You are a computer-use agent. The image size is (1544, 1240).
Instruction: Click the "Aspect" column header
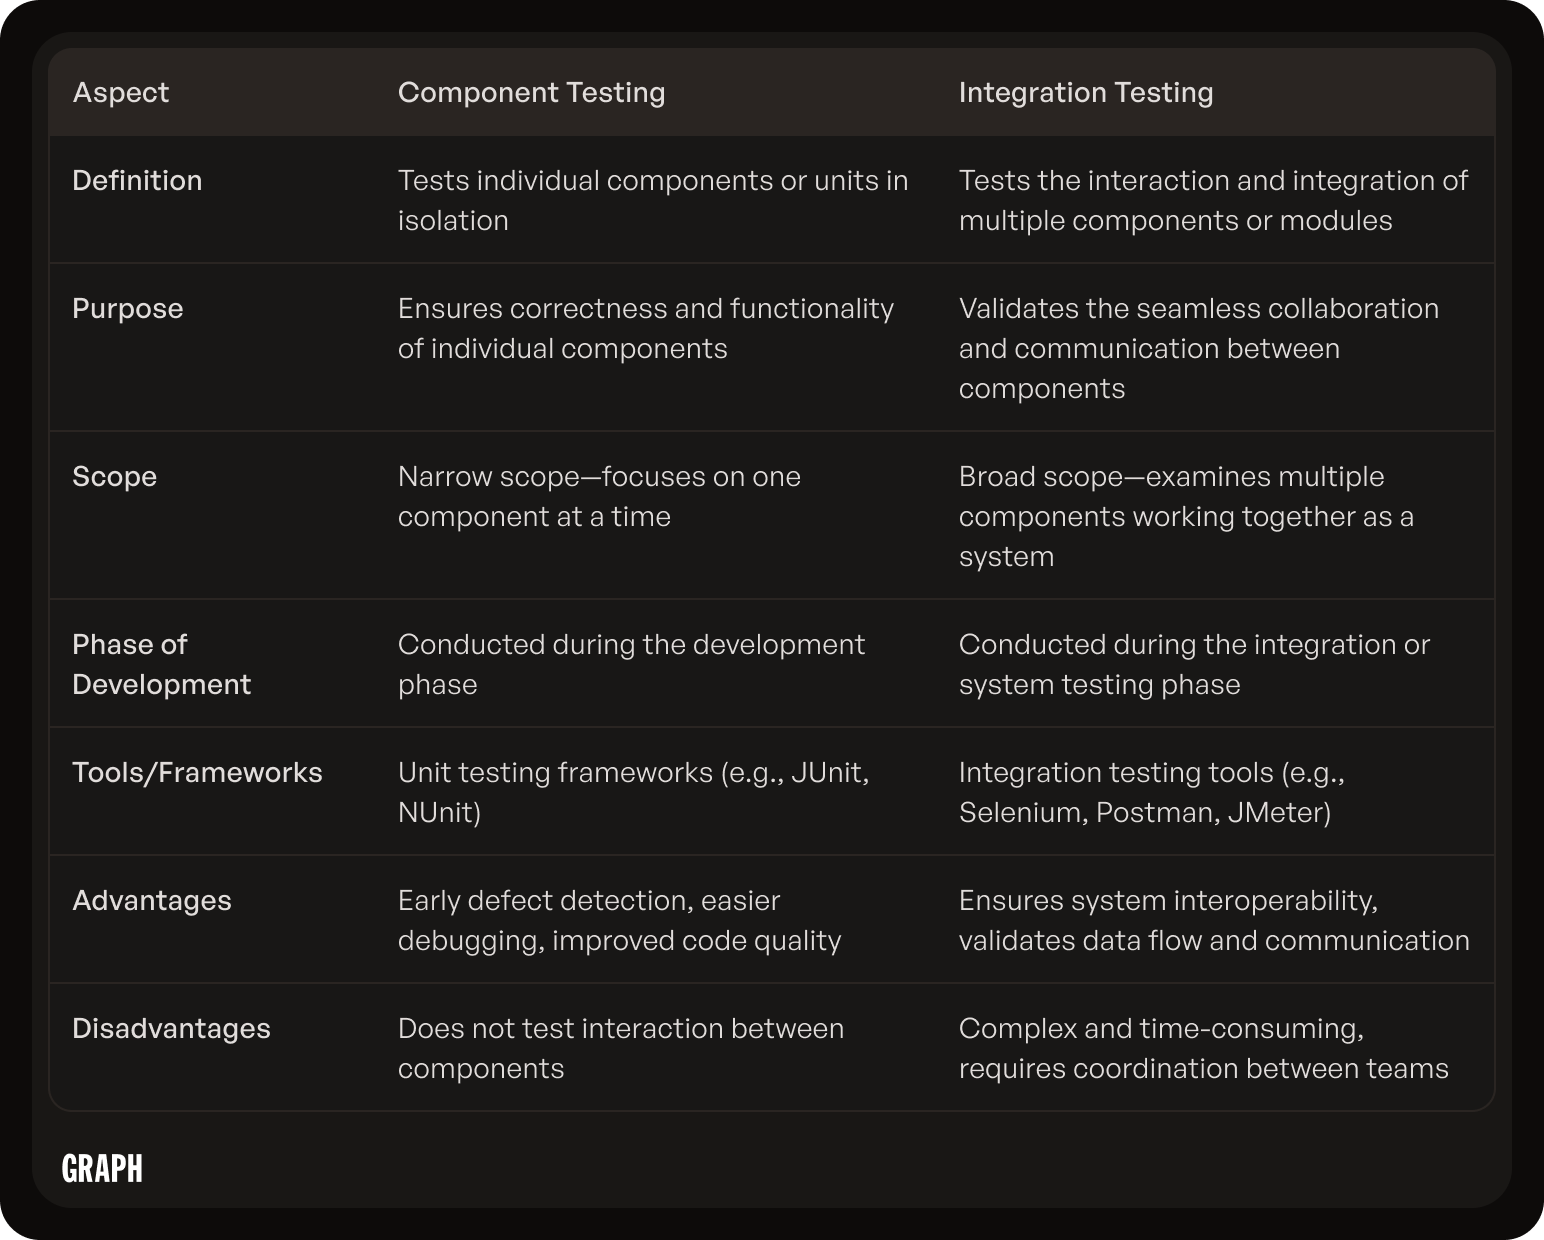pos(121,92)
